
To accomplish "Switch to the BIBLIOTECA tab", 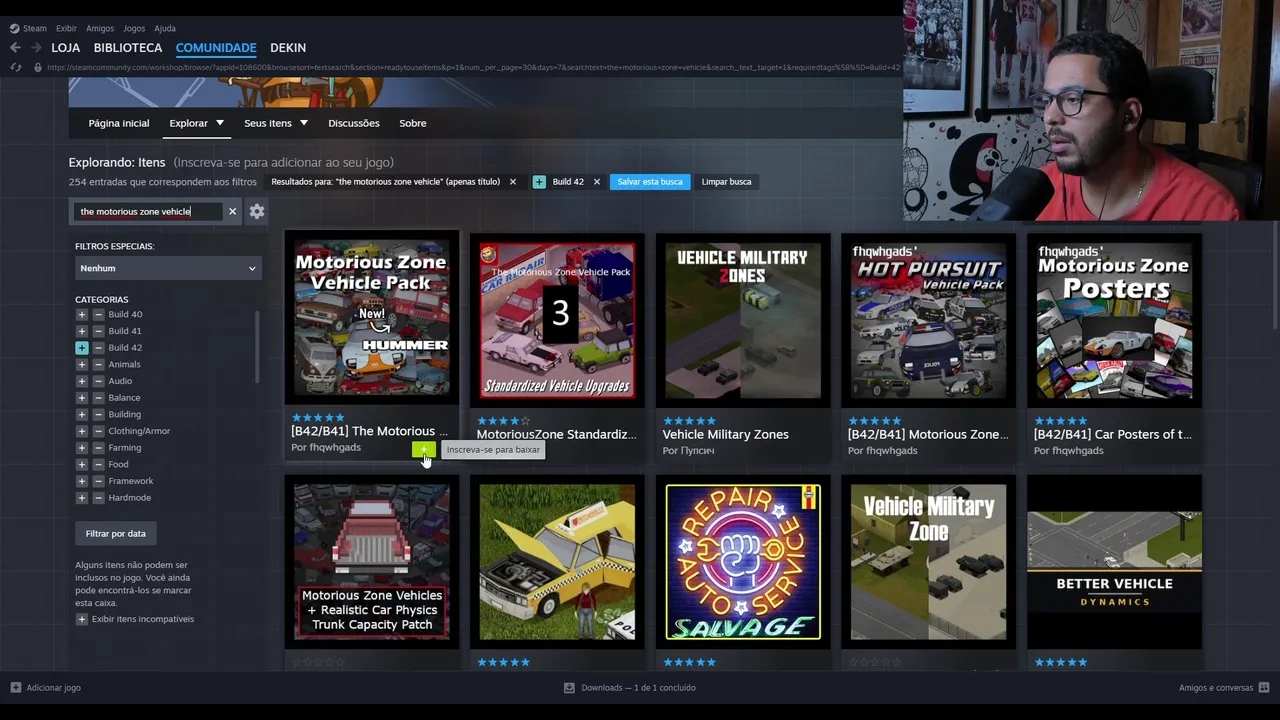I will [x=128, y=48].
